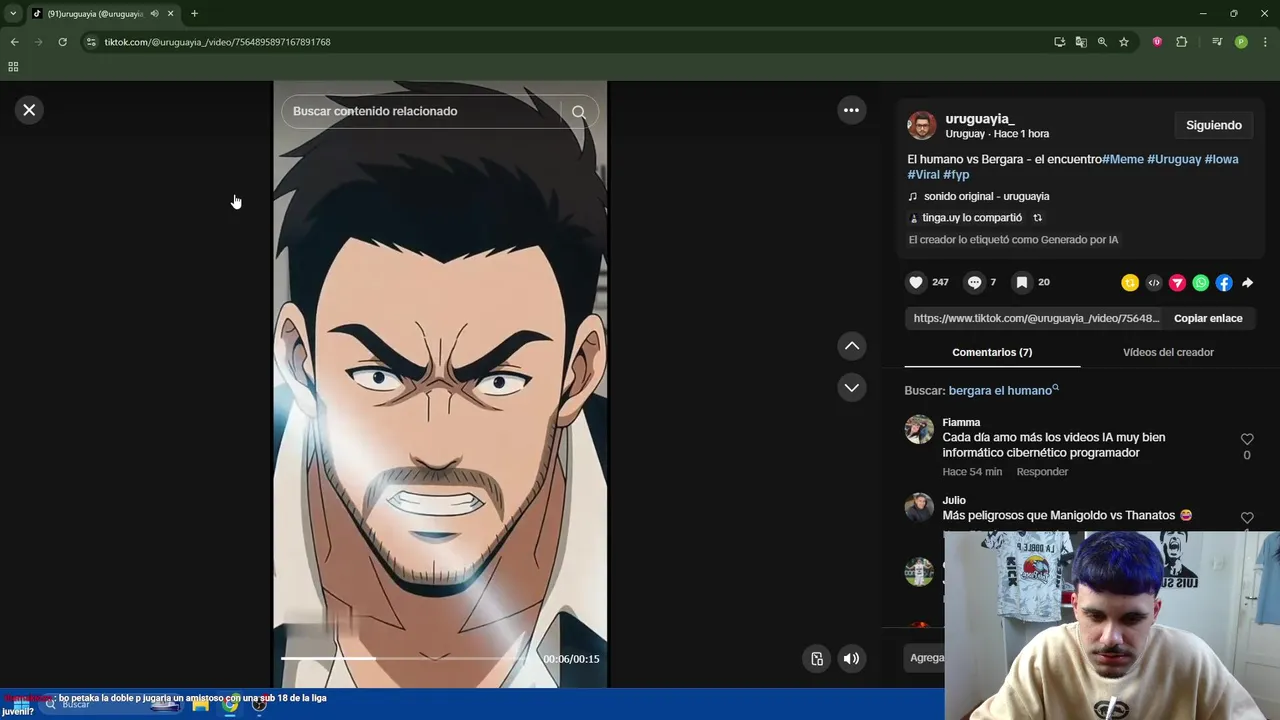Reload the page

click(62, 42)
